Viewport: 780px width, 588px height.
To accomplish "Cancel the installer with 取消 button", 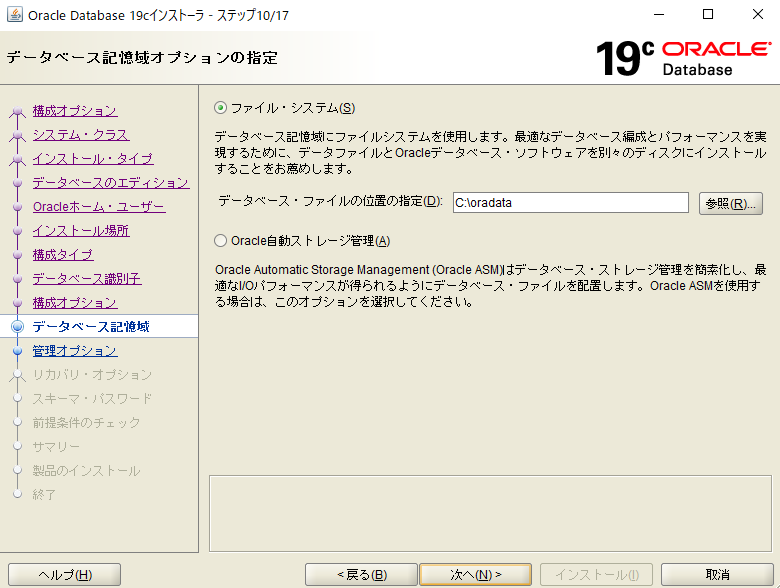I will (717, 574).
